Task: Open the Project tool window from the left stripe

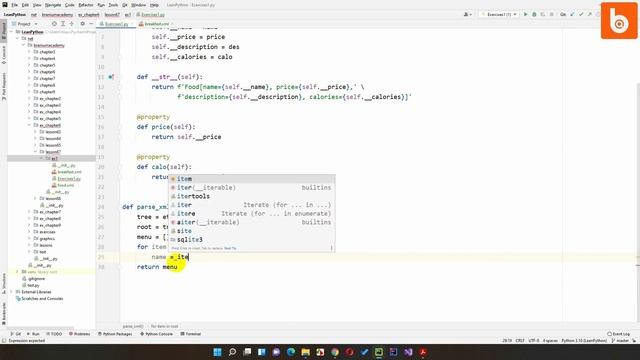Action: tap(4, 31)
